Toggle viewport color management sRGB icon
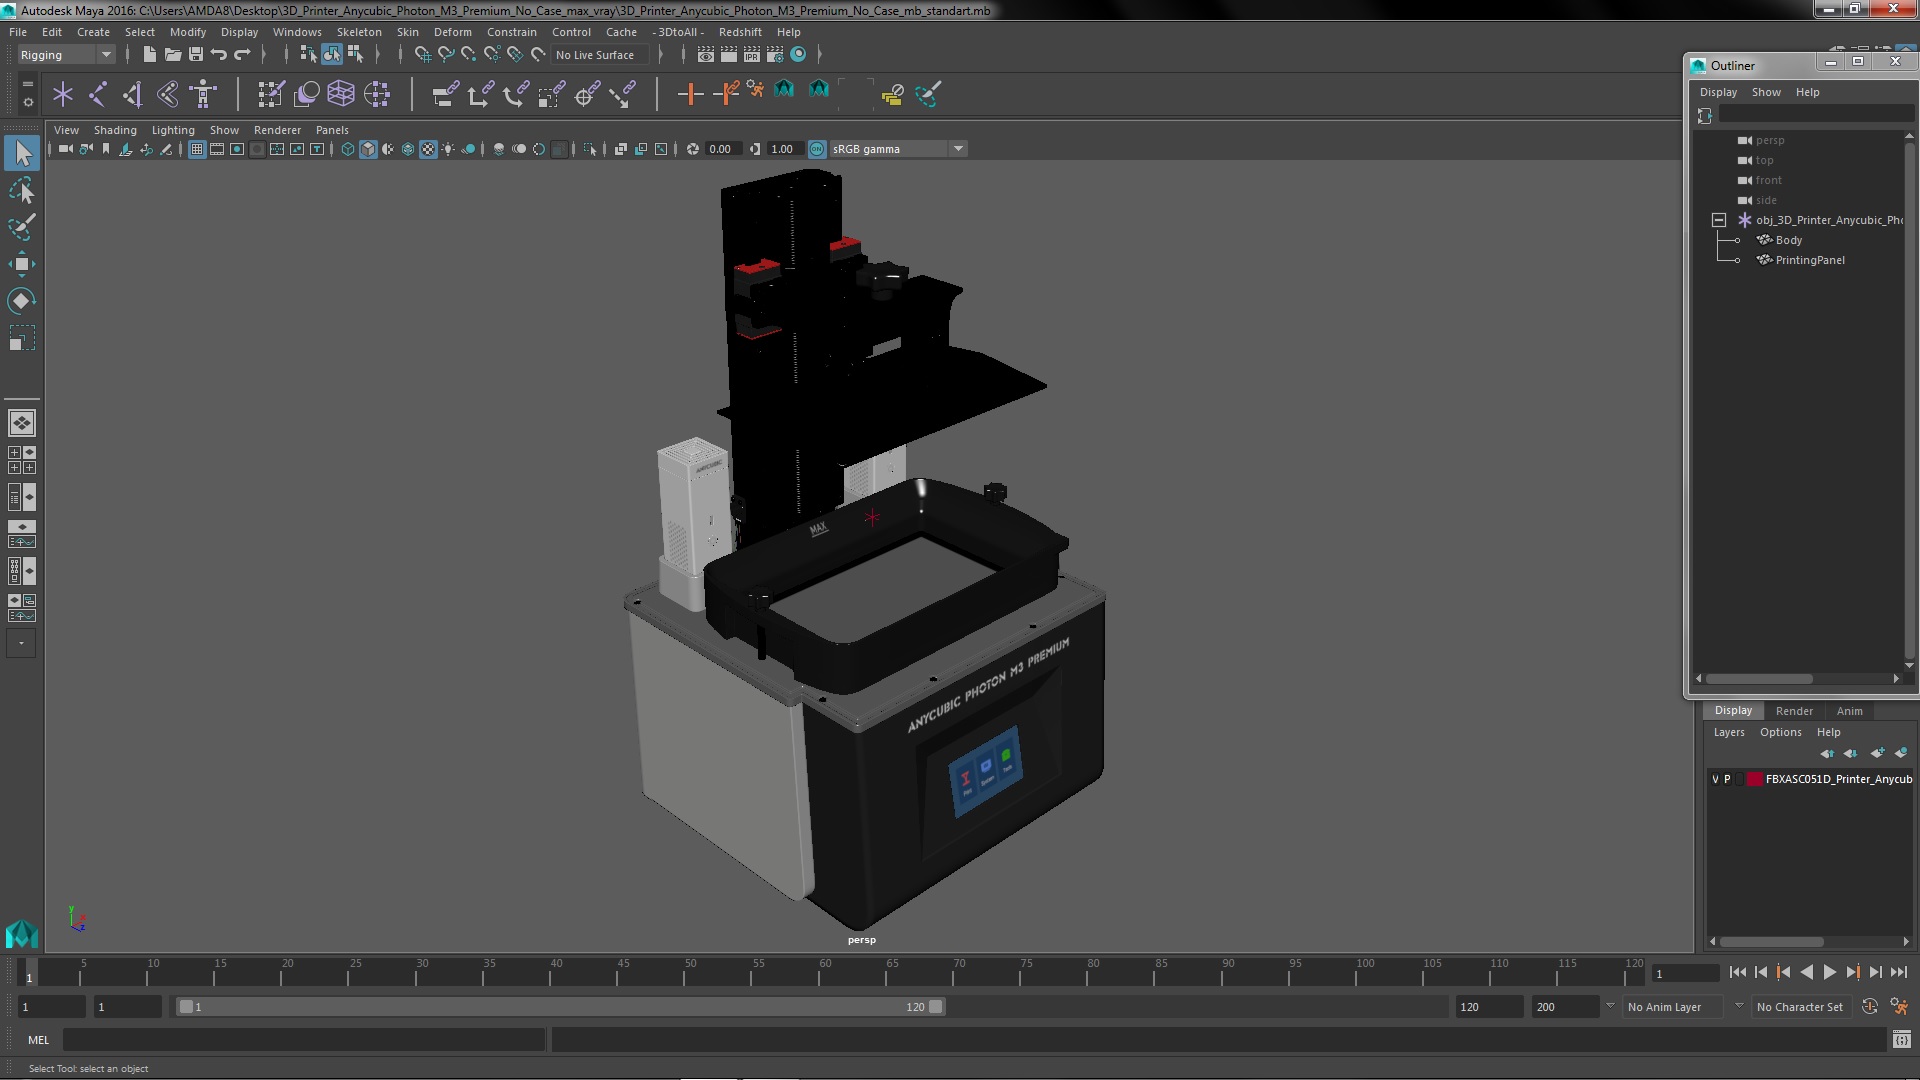1920x1080 pixels. tap(817, 149)
